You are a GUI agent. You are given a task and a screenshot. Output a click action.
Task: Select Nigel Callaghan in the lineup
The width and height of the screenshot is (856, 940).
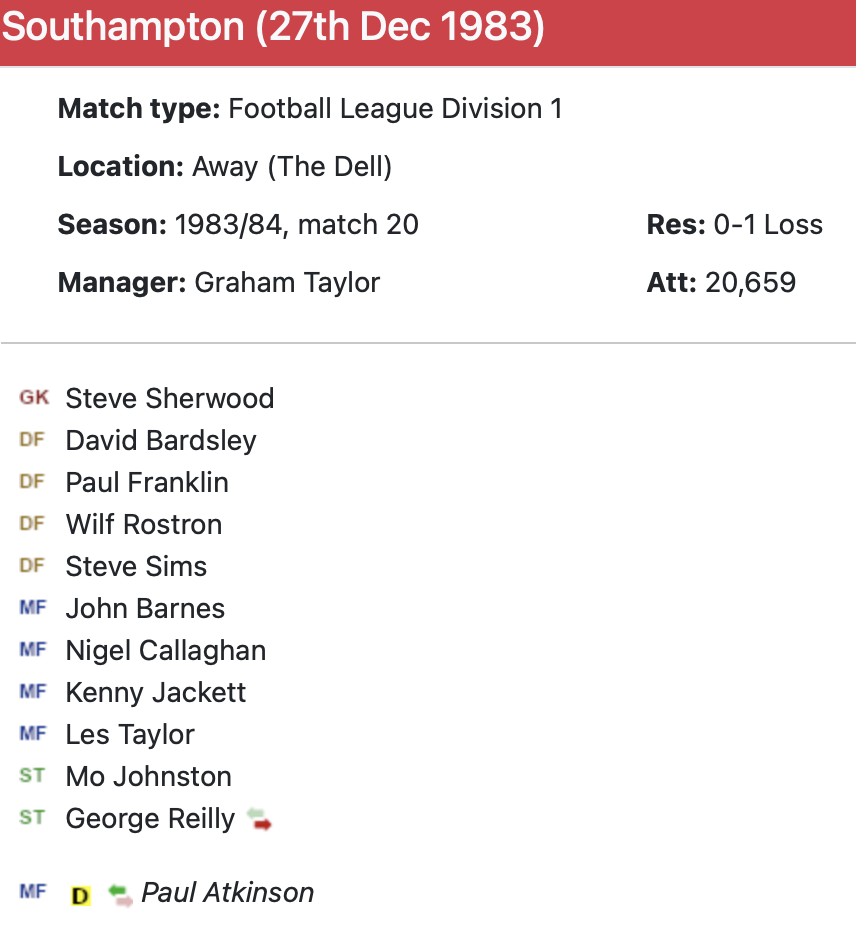coord(165,650)
